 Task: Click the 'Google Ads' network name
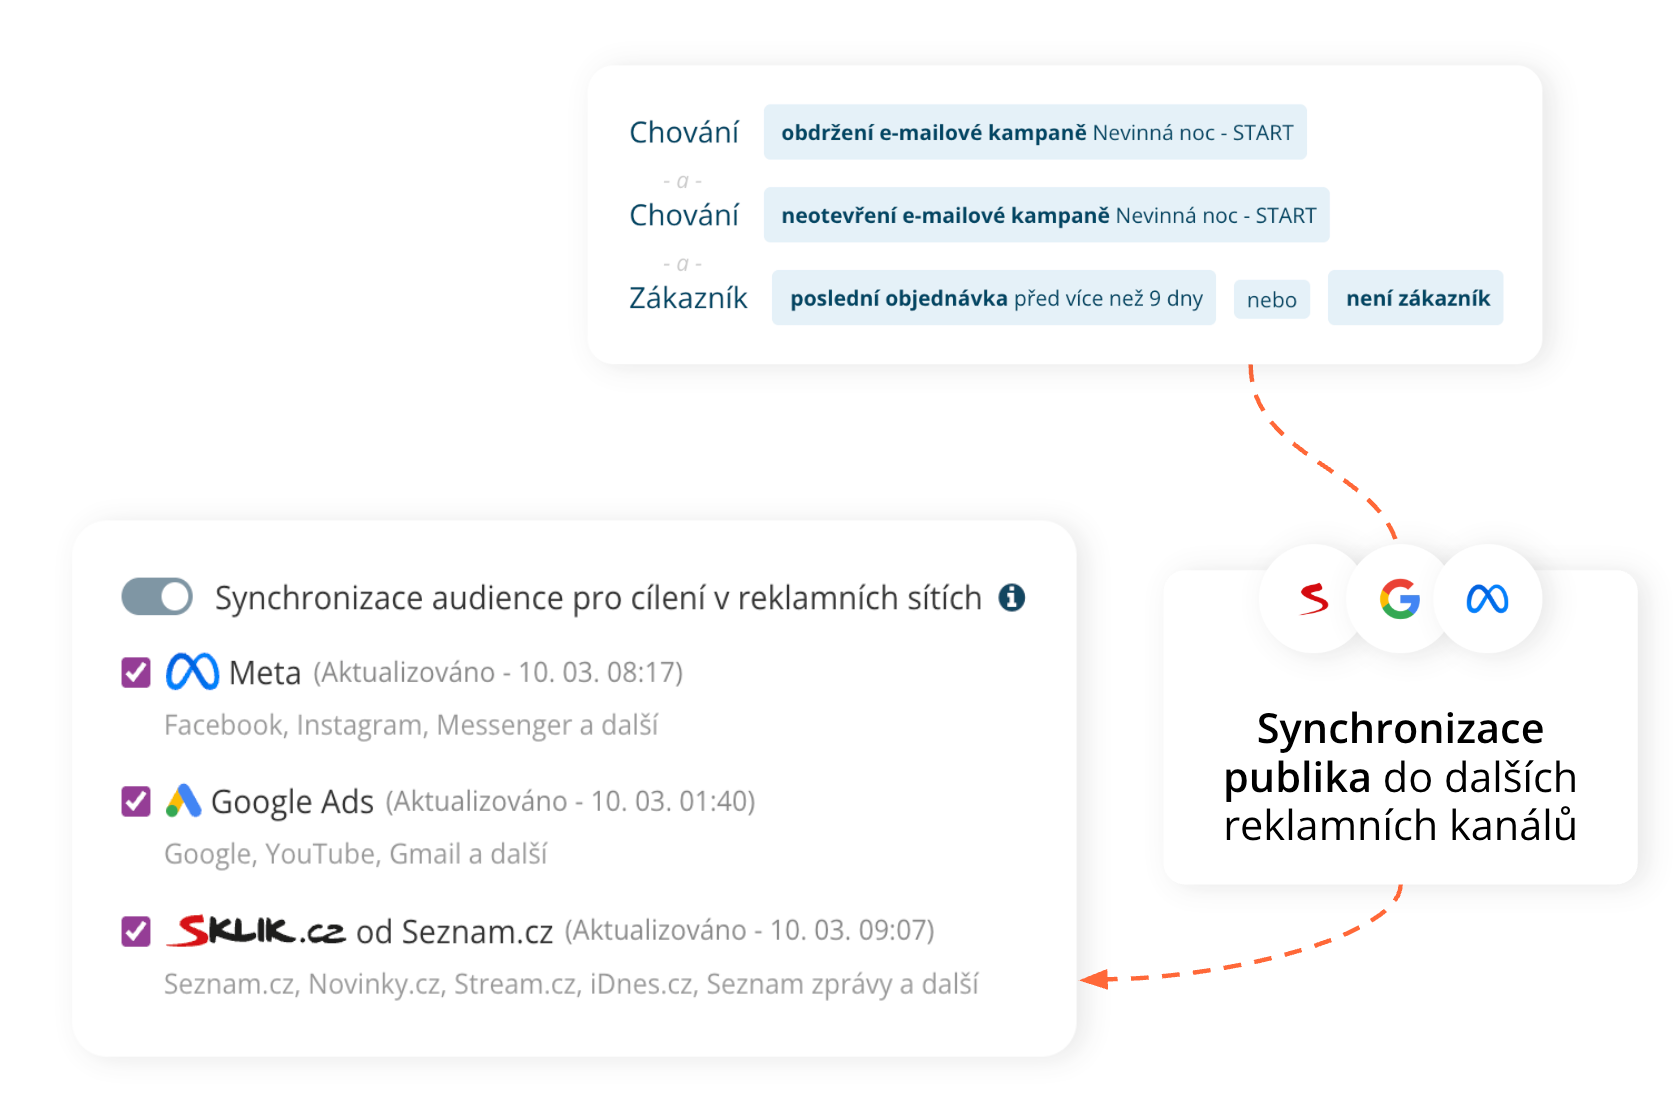292,802
